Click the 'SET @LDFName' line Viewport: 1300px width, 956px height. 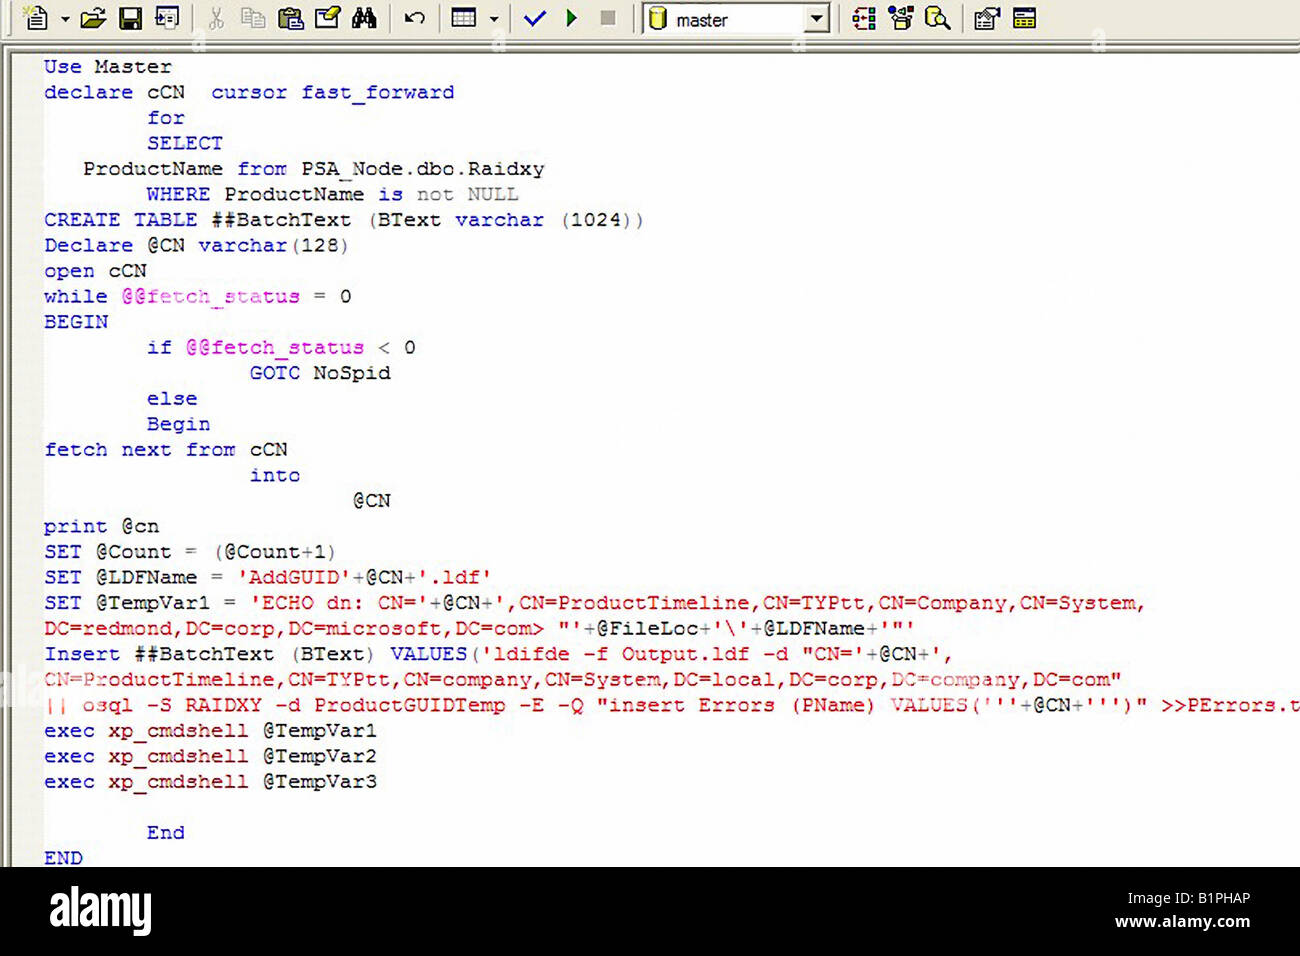(267, 578)
